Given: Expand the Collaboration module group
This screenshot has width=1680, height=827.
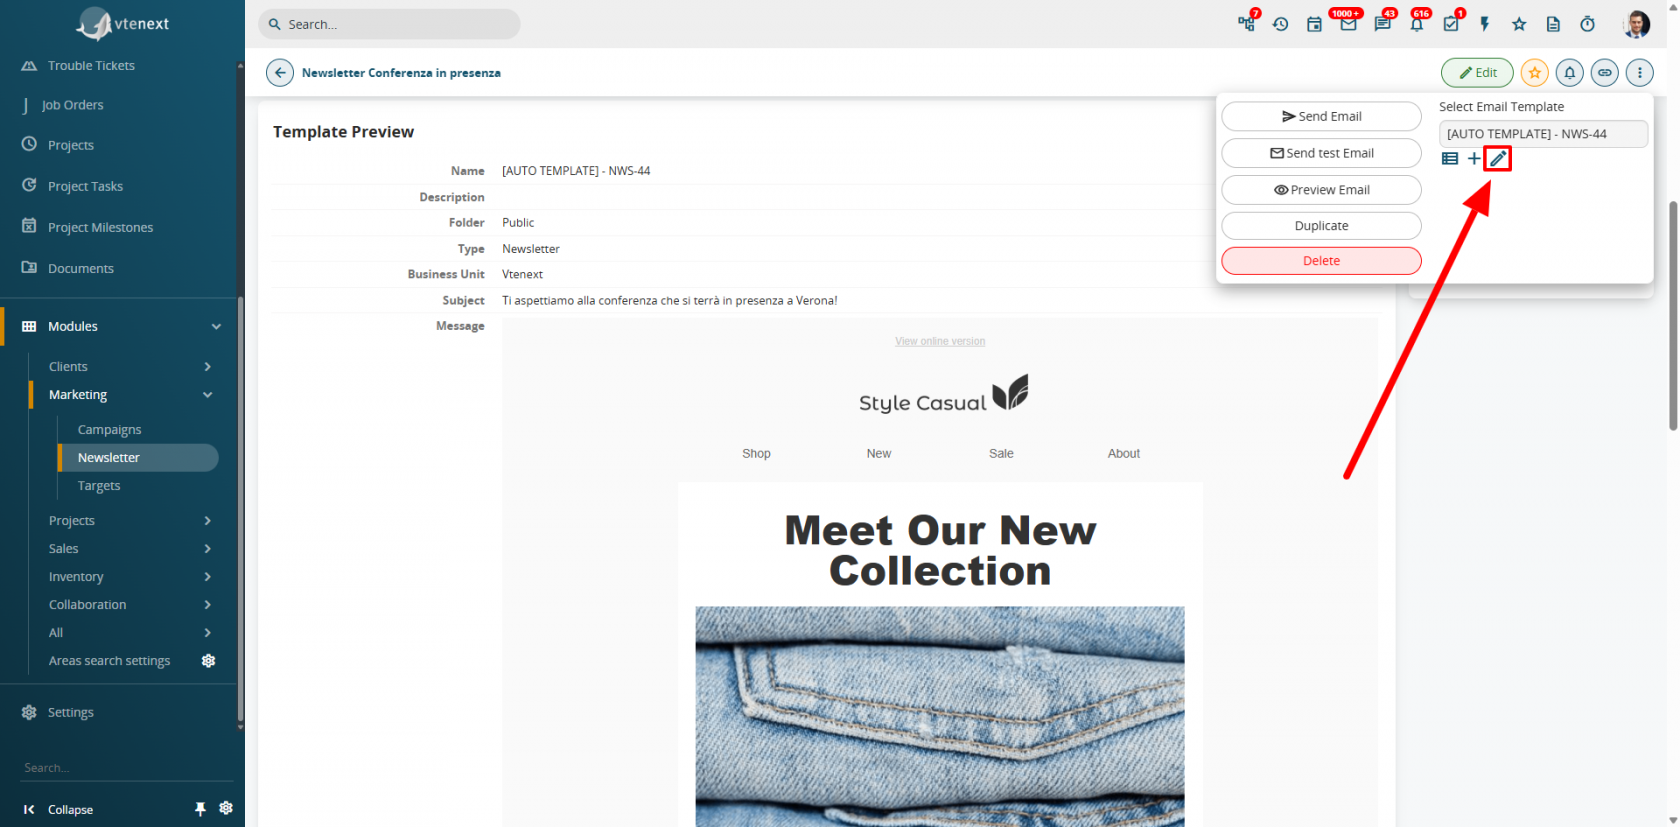Looking at the screenshot, I should [x=208, y=605].
